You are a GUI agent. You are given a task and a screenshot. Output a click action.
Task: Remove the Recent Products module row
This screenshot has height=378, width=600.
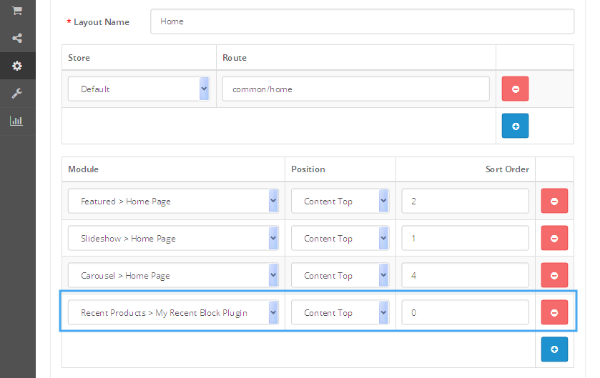click(554, 312)
